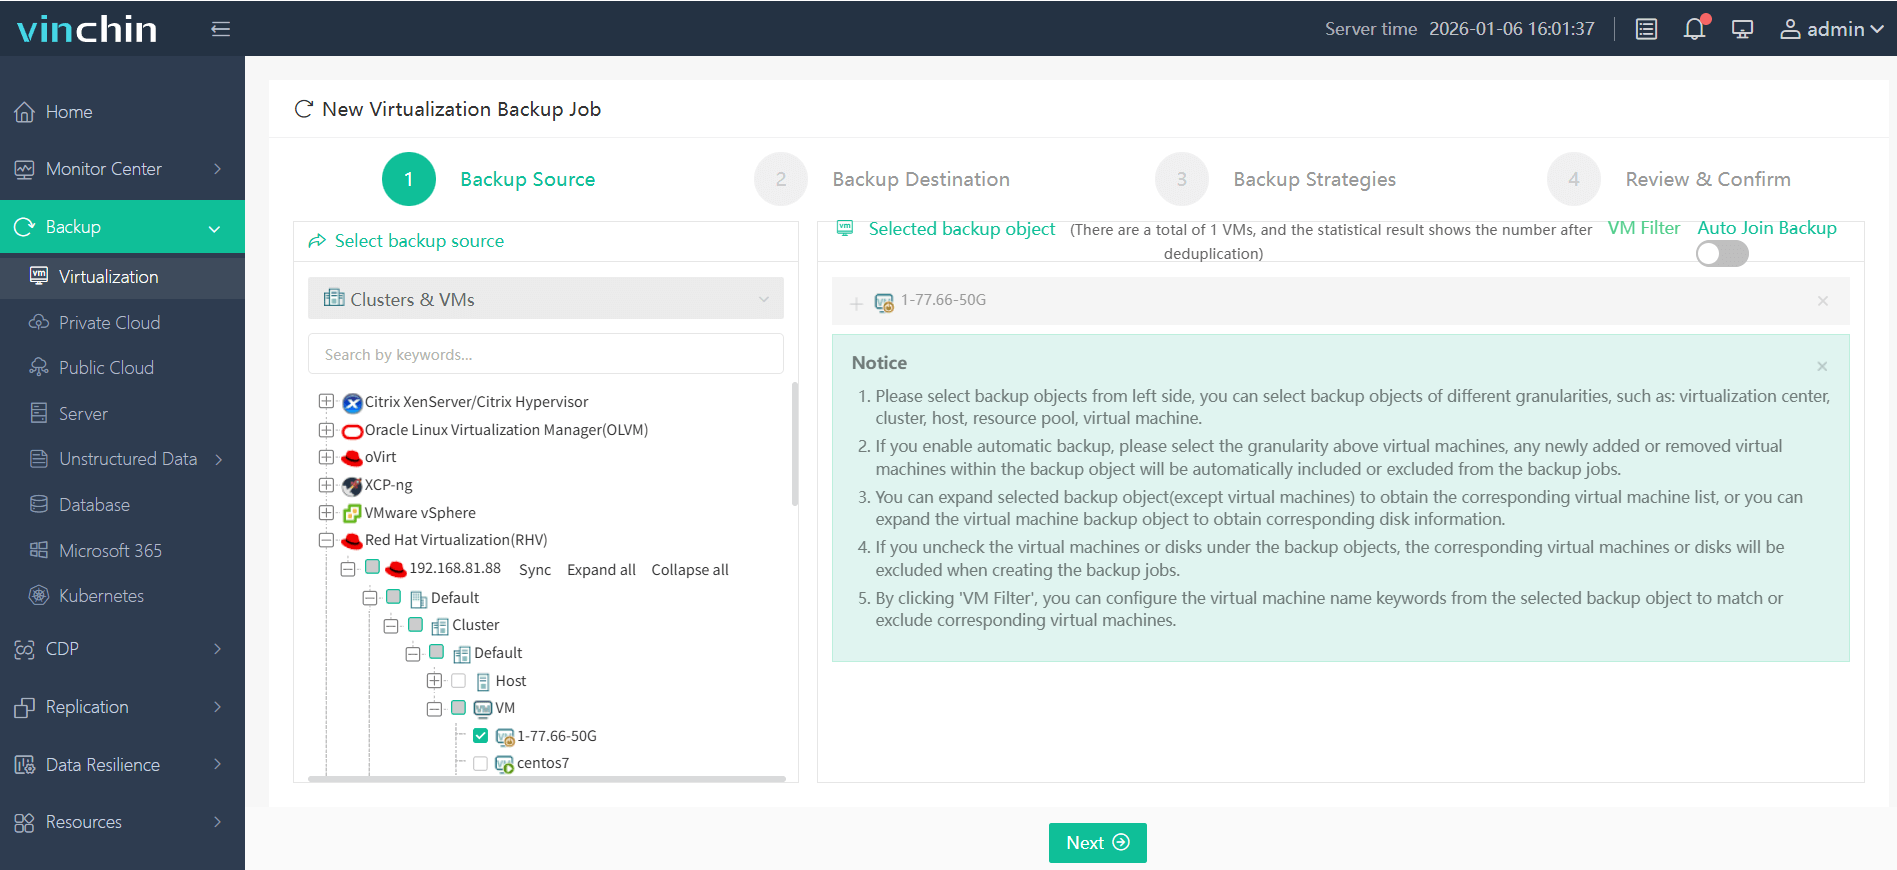Click in the Search by keywords field
The image size is (1897, 870).
(545, 355)
